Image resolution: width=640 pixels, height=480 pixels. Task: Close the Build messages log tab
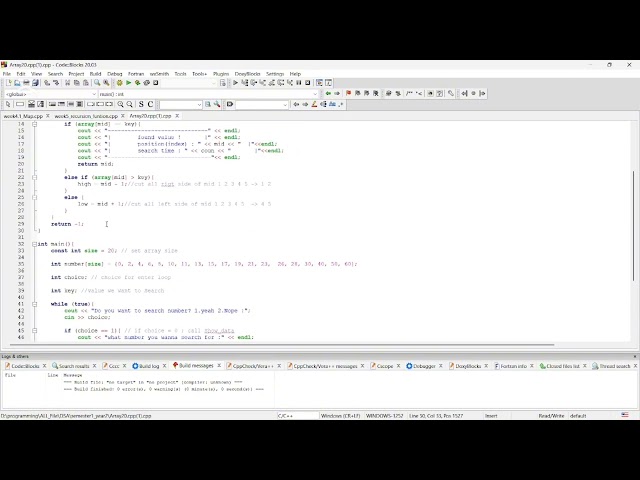219,366
